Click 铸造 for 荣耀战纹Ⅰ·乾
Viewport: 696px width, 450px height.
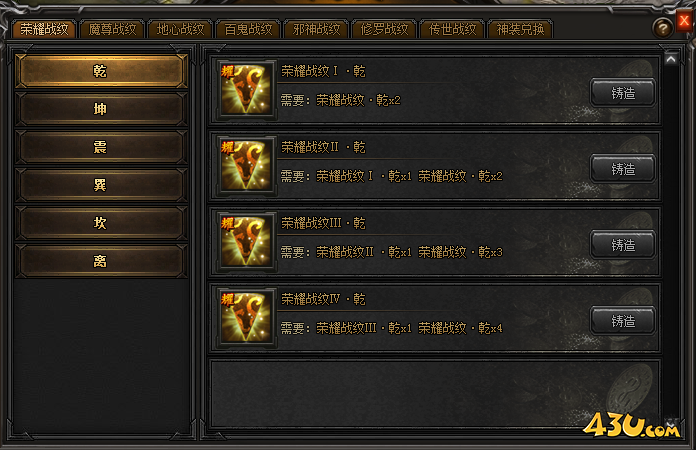point(623,93)
